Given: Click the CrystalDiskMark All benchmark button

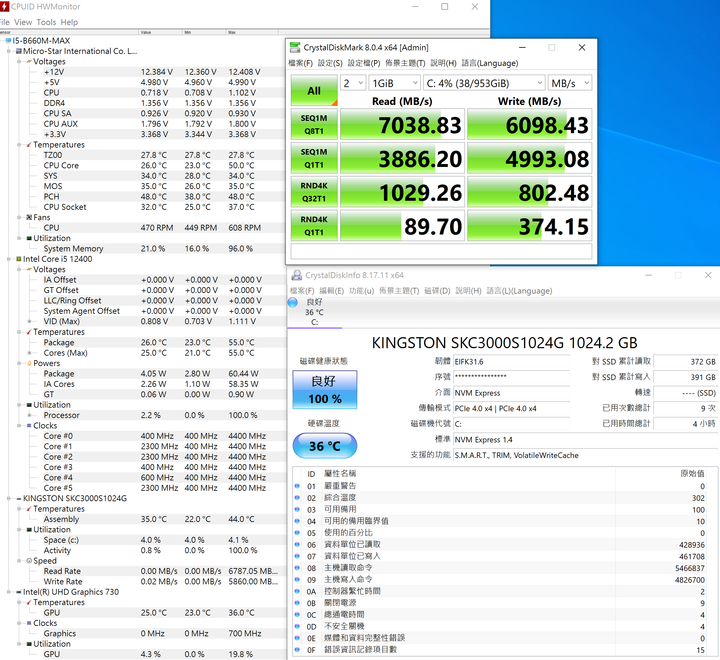Looking at the screenshot, I should pos(314,90).
